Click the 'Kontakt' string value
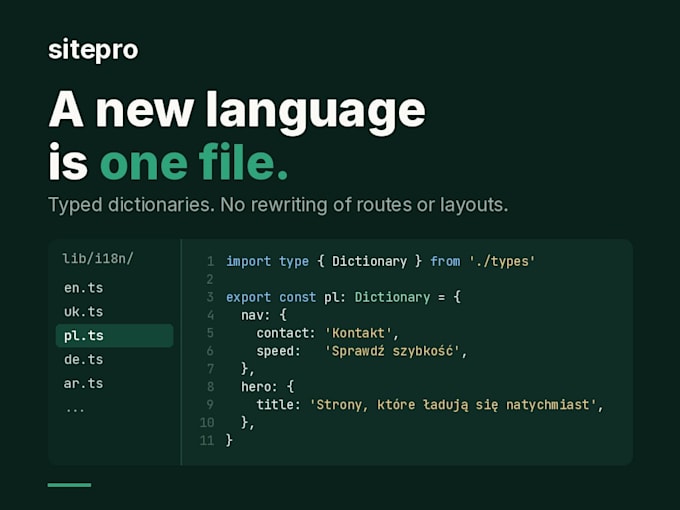The width and height of the screenshot is (680, 510). (x=358, y=333)
